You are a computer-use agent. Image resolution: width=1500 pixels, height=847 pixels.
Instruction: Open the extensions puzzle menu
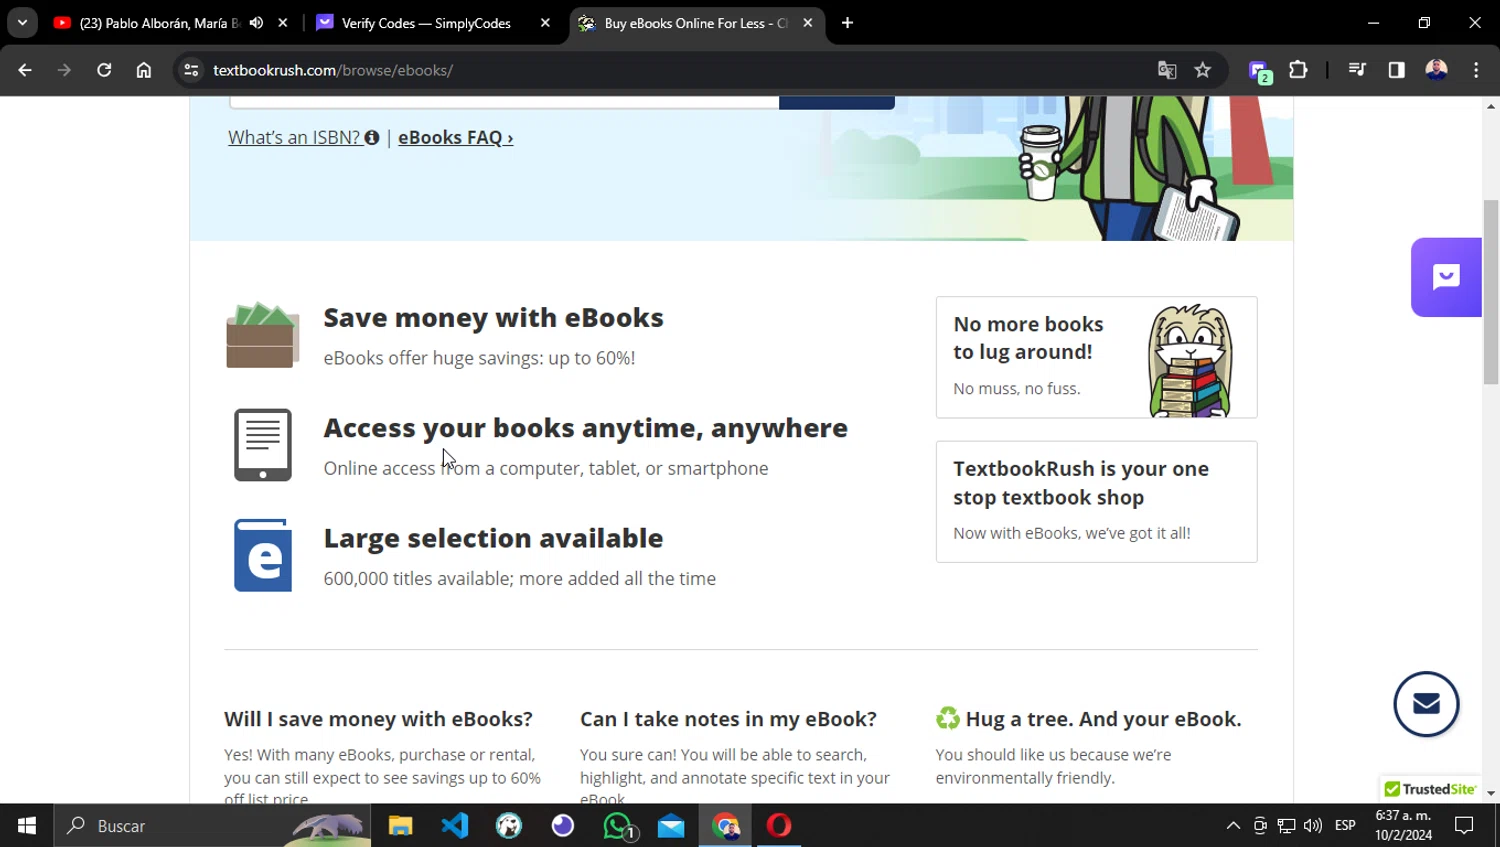tap(1298, 70)
